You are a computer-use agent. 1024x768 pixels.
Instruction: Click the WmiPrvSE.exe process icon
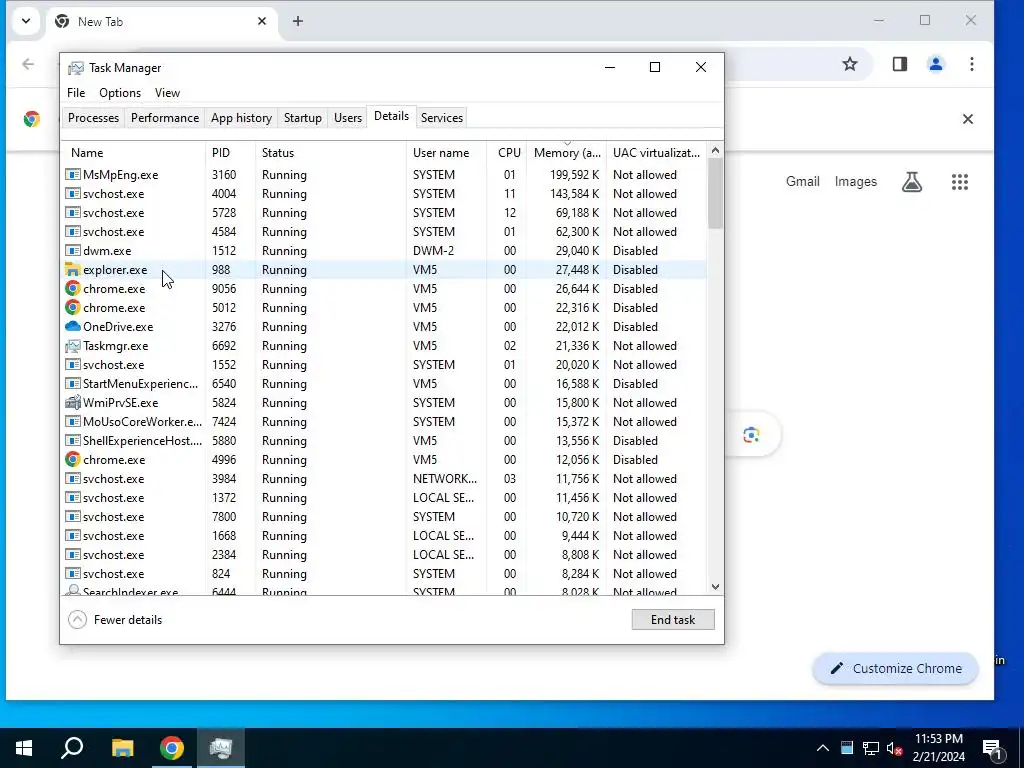tap(72, 402)
